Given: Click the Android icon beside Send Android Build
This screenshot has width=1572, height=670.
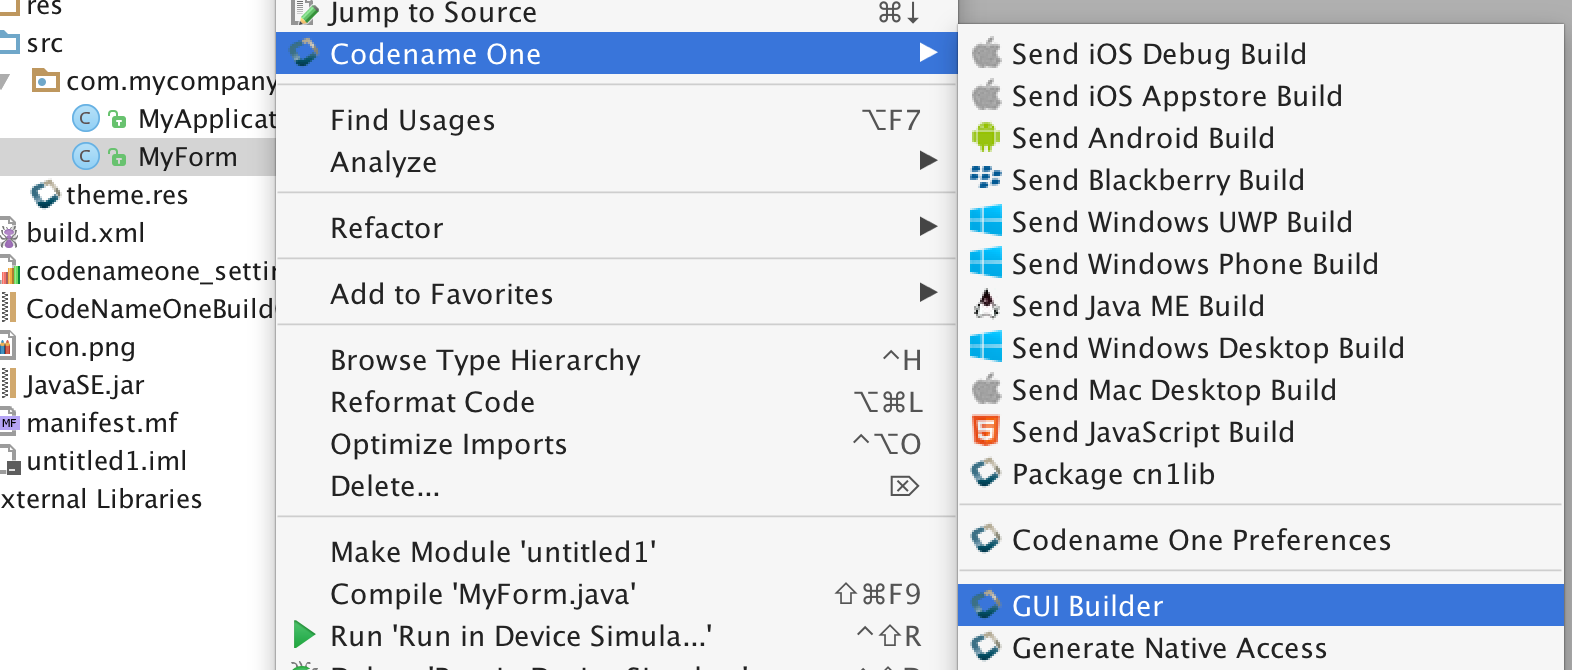Looking at the screenshot, I should coord(987,138).
